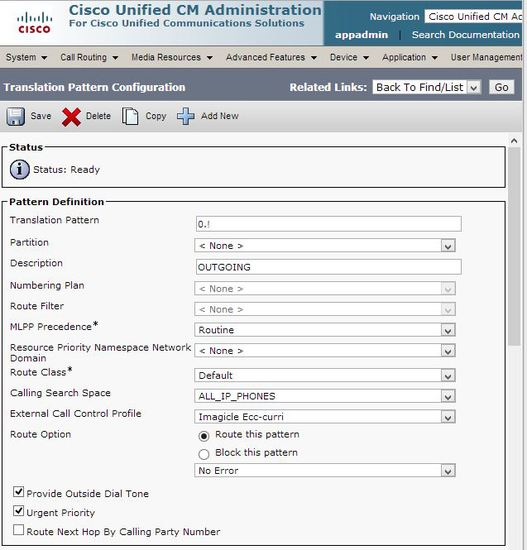Click the Copy pages icon
Image resolution: width=527 pixels, height=550 pixels.
[x=130, y=116]
